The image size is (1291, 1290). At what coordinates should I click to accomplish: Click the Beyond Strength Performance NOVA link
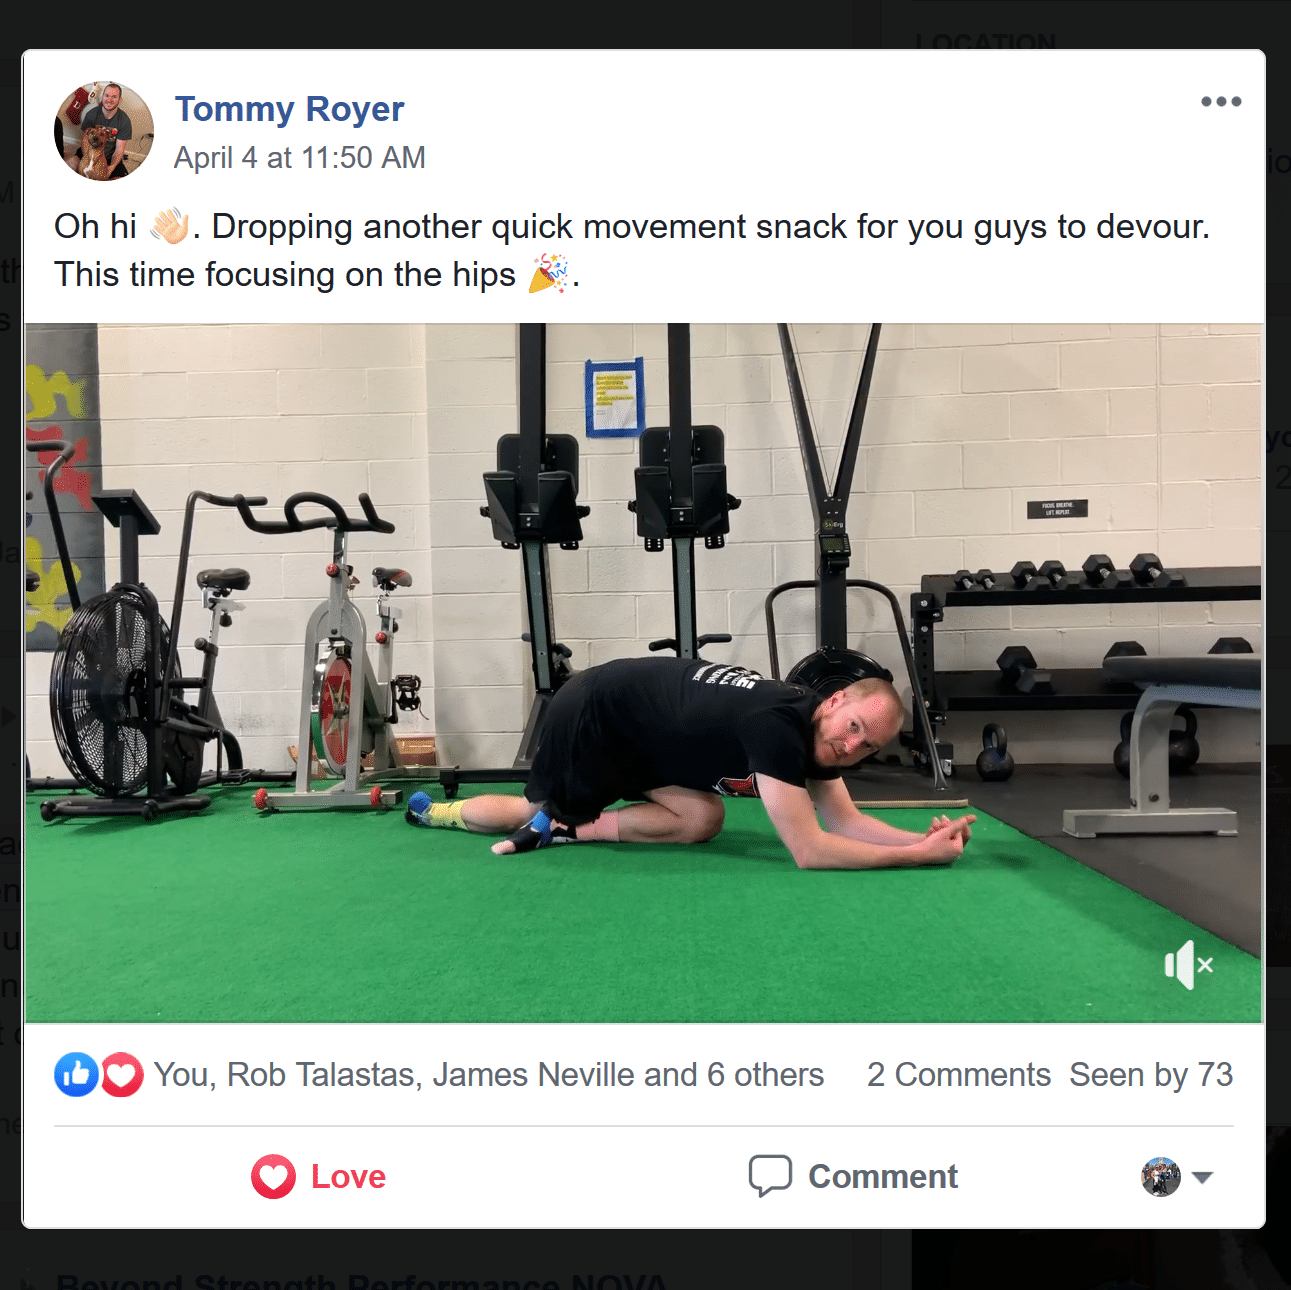click(360, 1281)
